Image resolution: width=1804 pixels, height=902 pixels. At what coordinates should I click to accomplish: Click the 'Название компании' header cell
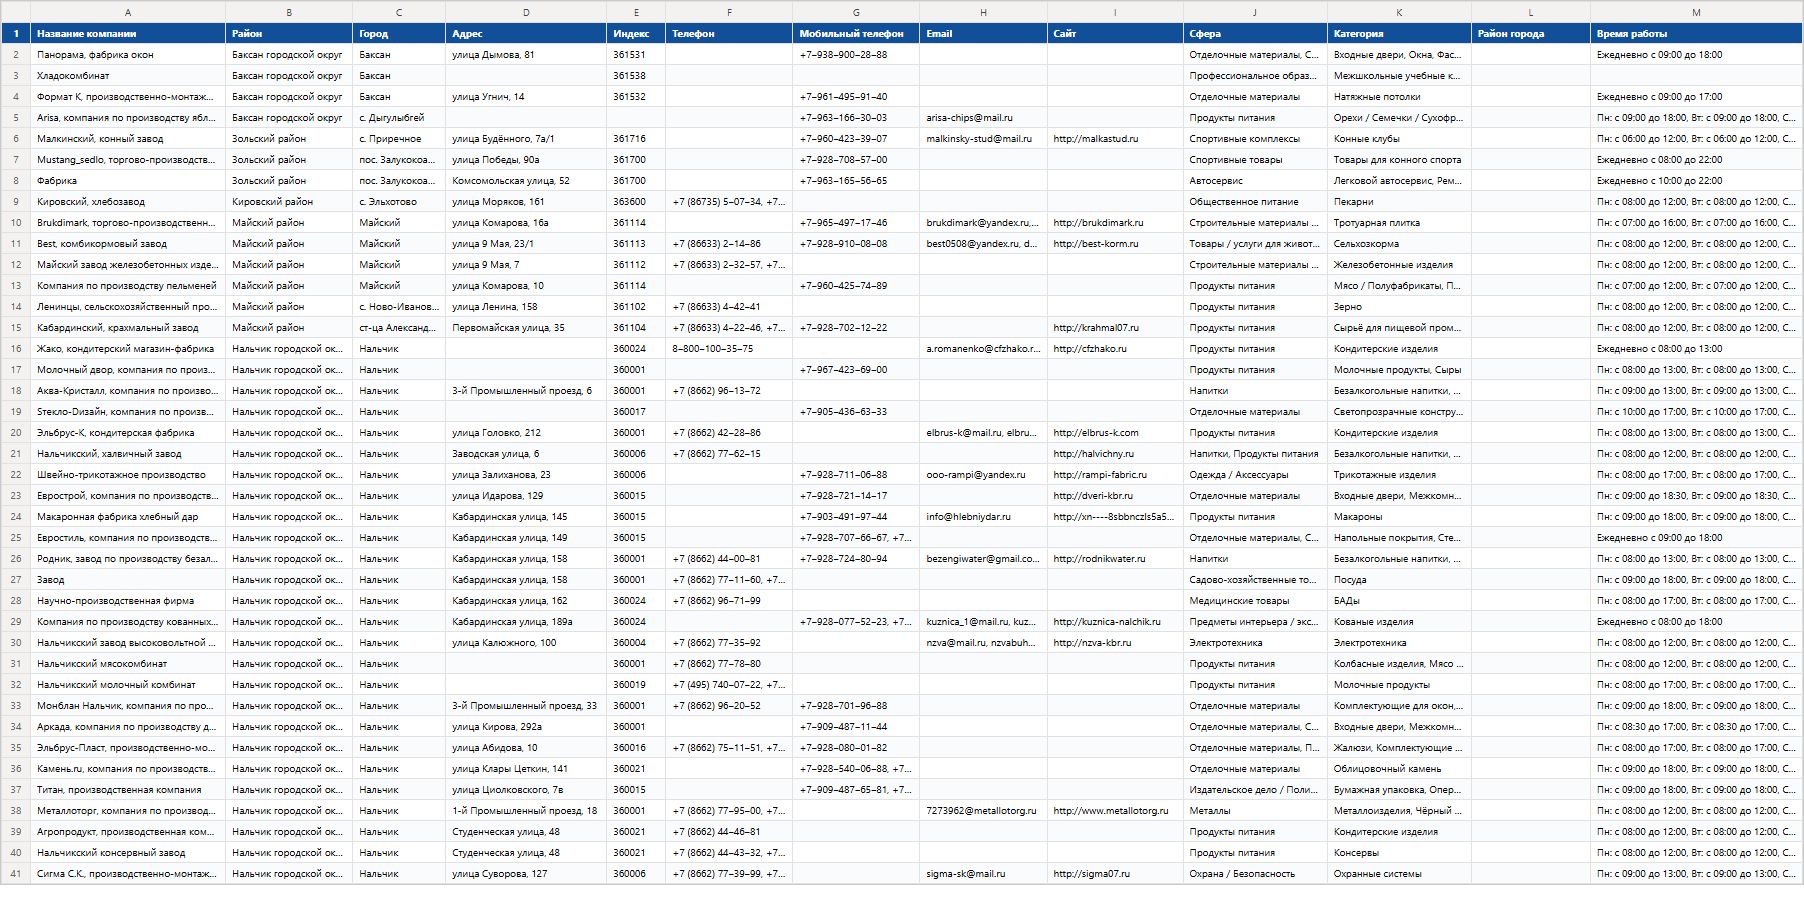[x=128, y=33]
